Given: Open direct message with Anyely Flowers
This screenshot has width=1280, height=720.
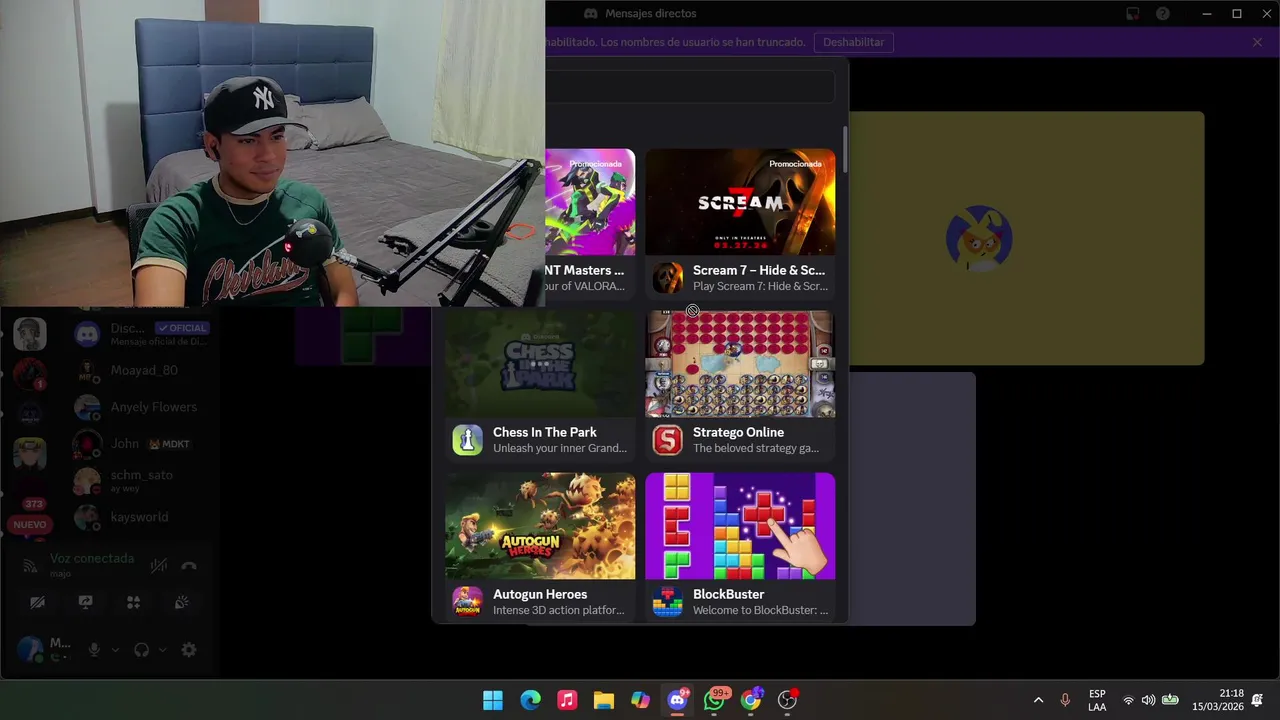Looking at the screenshot, I should click(144, 407).
